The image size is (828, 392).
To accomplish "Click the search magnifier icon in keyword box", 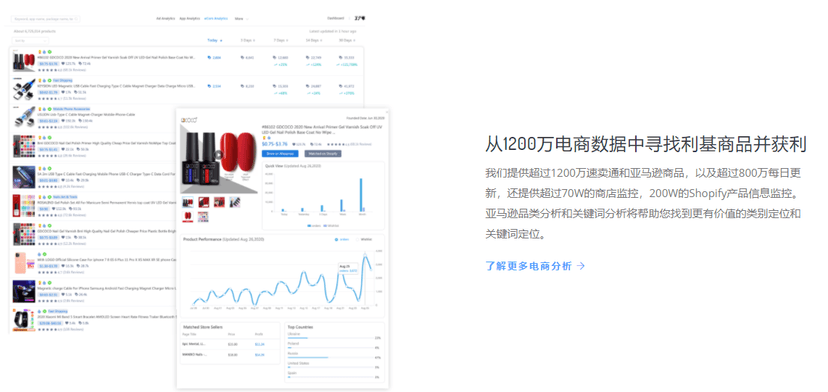I will (77, 18).
